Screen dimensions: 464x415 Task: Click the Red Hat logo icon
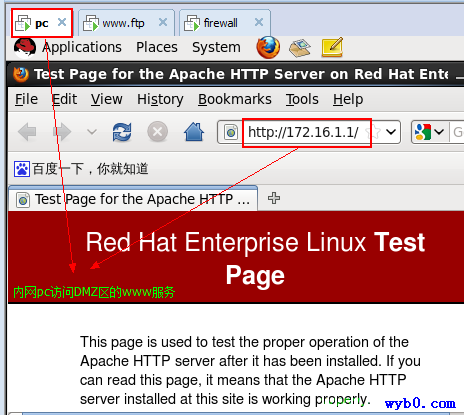click(25, 48)
